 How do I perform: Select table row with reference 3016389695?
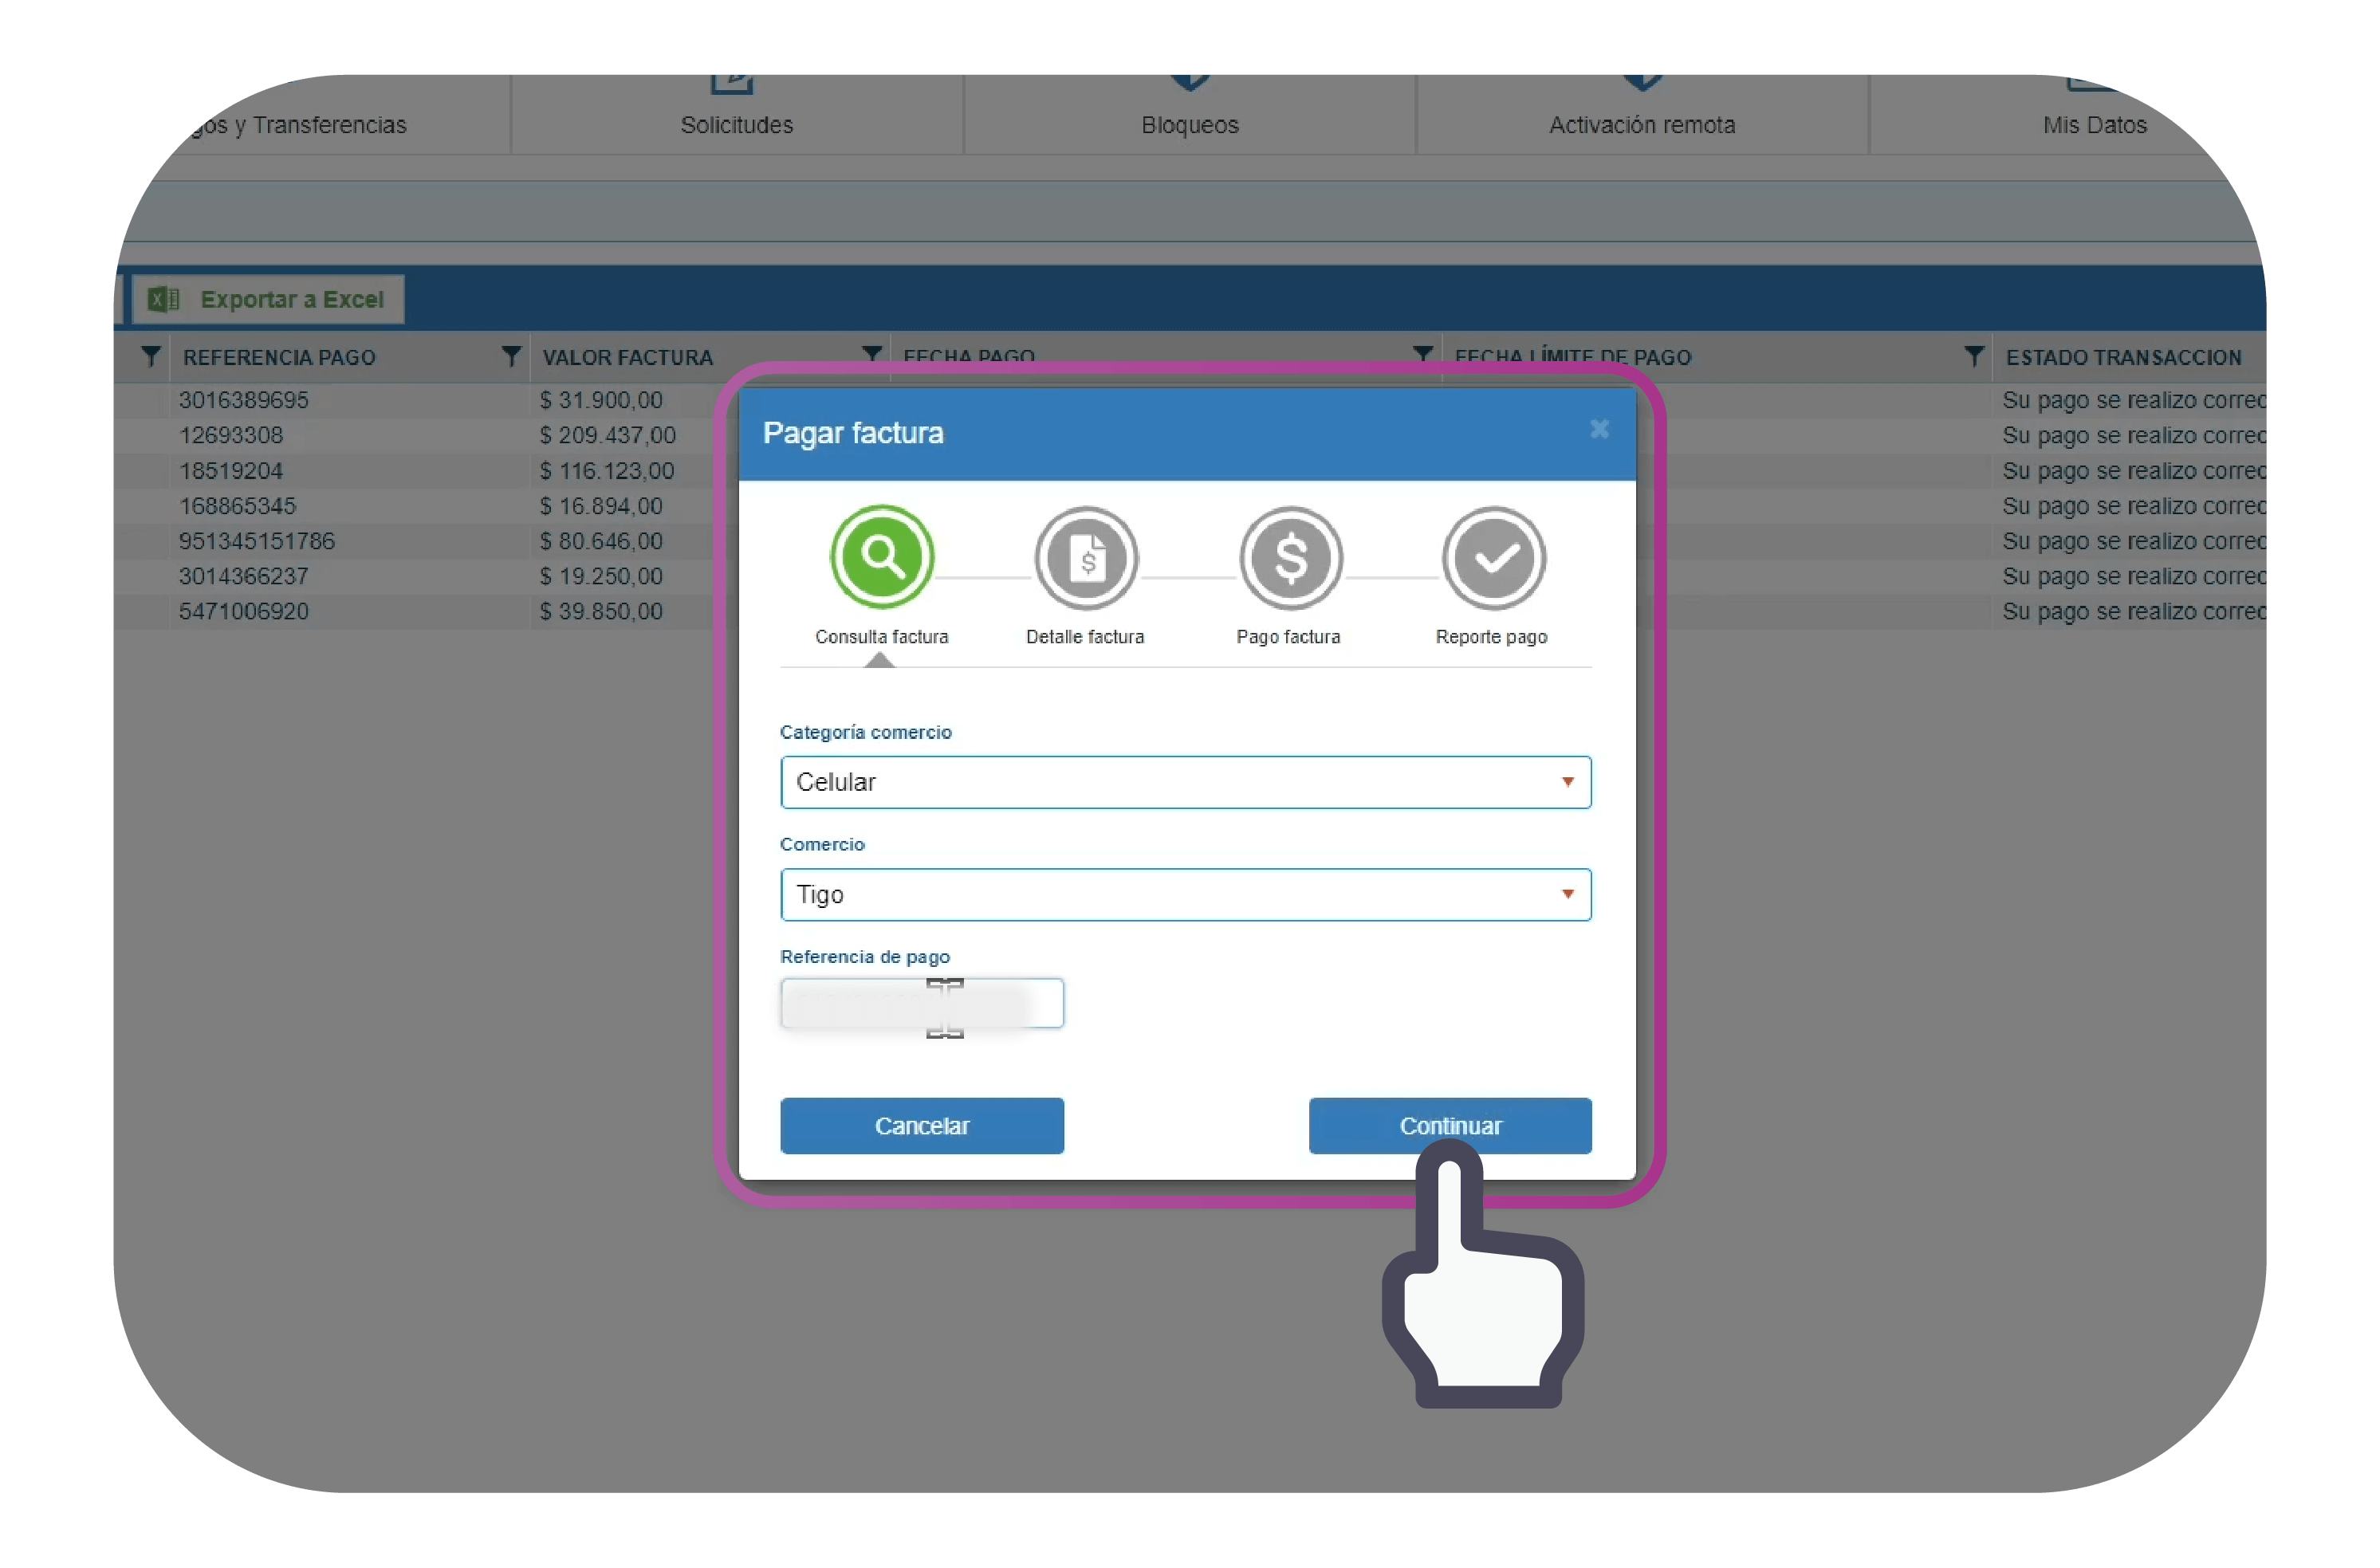pyautogui.click(x=244, y=400)
